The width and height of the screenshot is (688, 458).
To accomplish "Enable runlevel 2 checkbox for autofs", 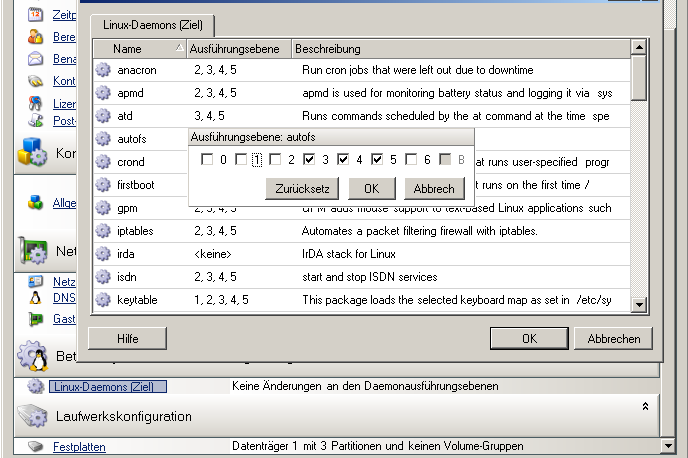I will 275,159.
